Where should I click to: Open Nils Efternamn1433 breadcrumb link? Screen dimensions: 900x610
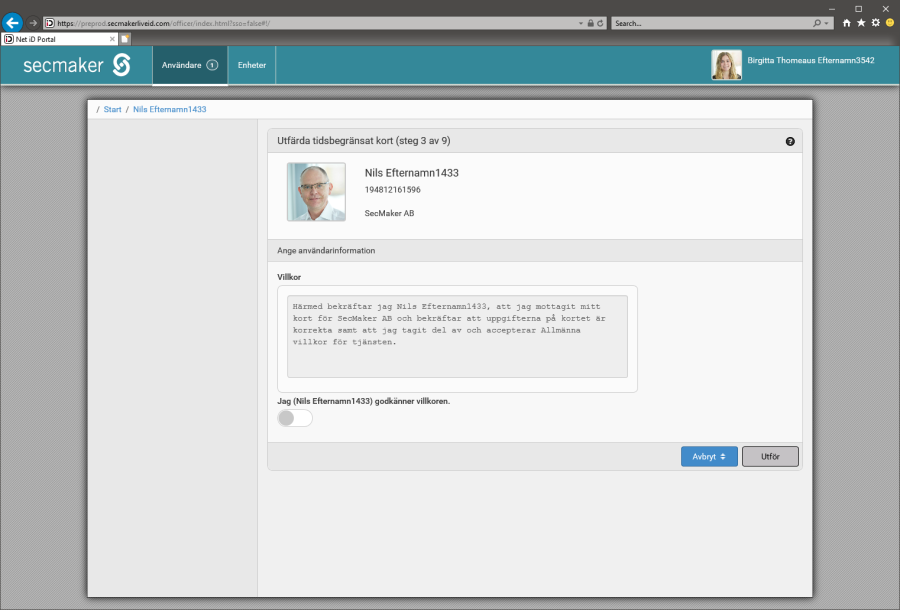click(169, 109)
